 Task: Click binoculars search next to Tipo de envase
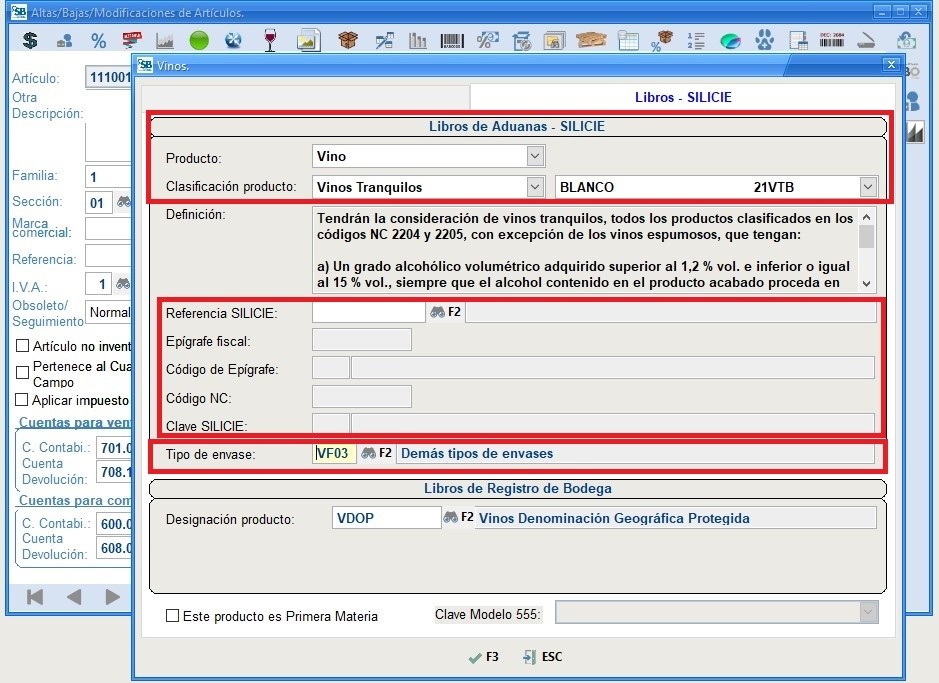[x=368, y=453]
